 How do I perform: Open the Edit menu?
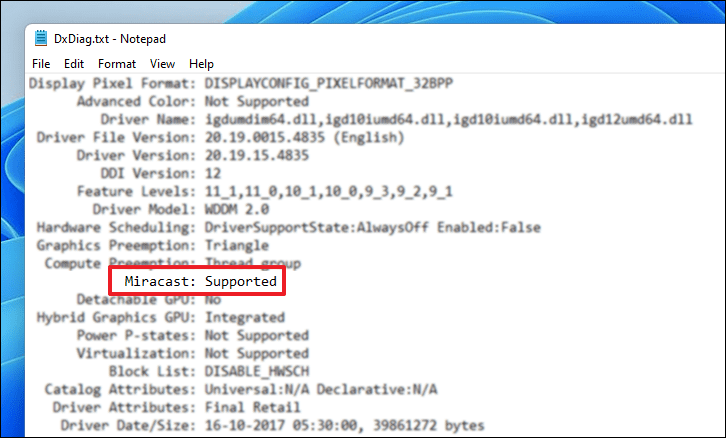coord(74,64)
